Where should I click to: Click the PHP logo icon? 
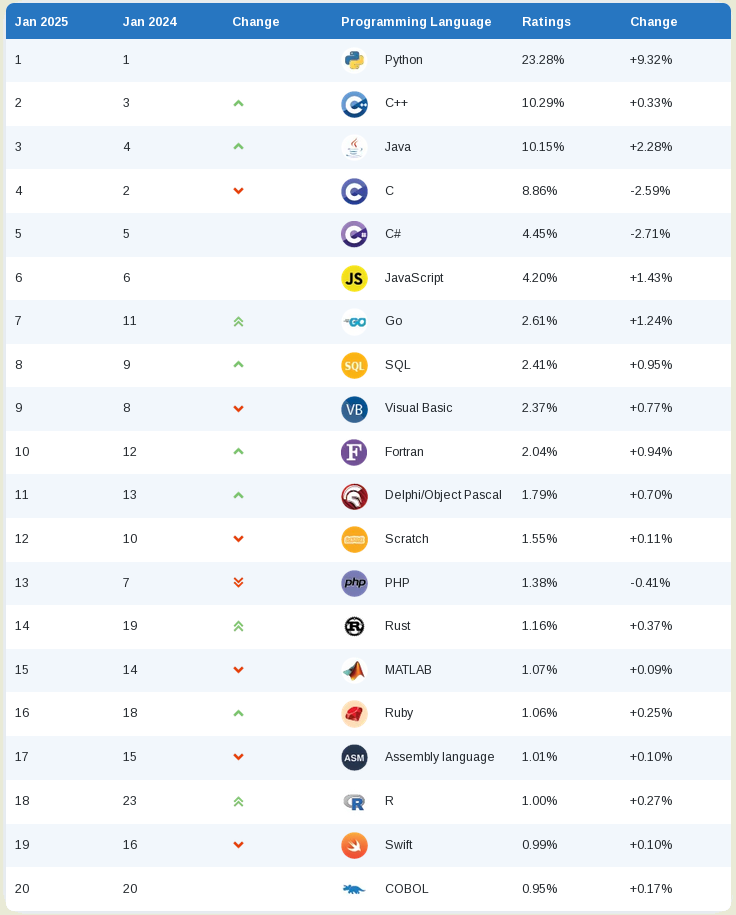pyautogui.click(x=354, y=583)
